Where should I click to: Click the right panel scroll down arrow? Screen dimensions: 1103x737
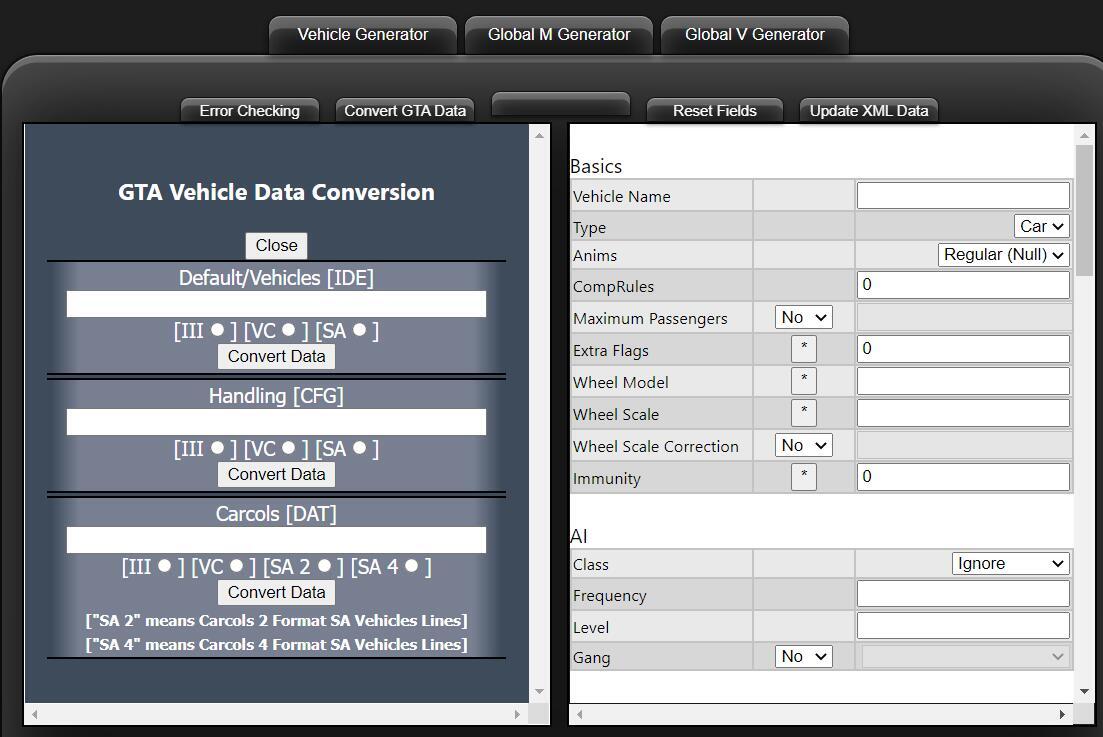coord(1084,692)
